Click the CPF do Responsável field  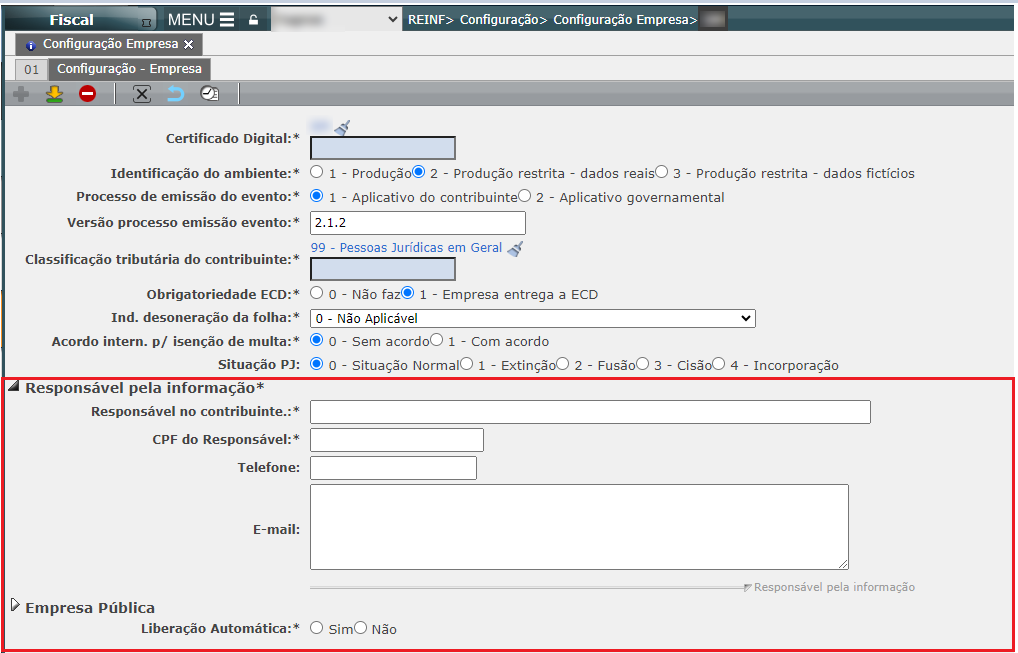(397, 440)
